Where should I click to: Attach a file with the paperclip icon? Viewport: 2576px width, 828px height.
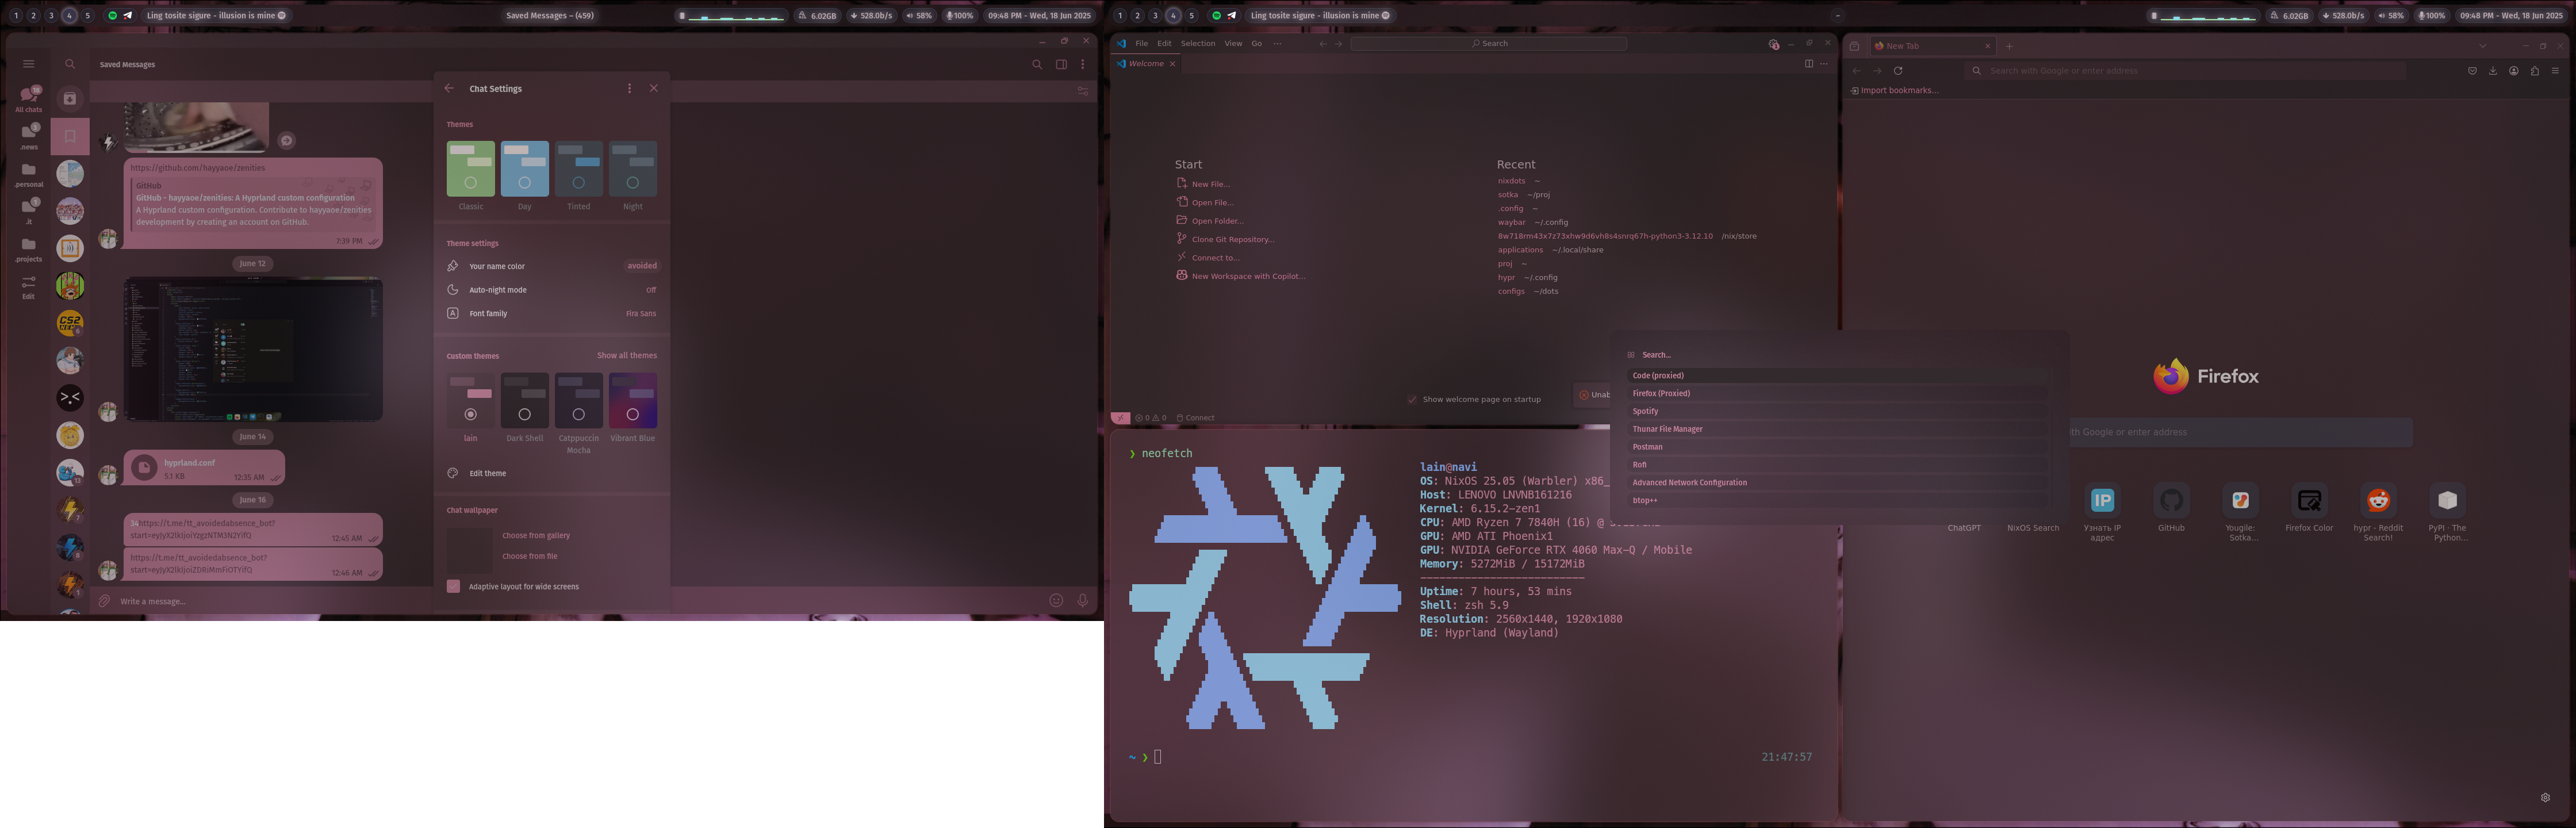coord(104,601)
